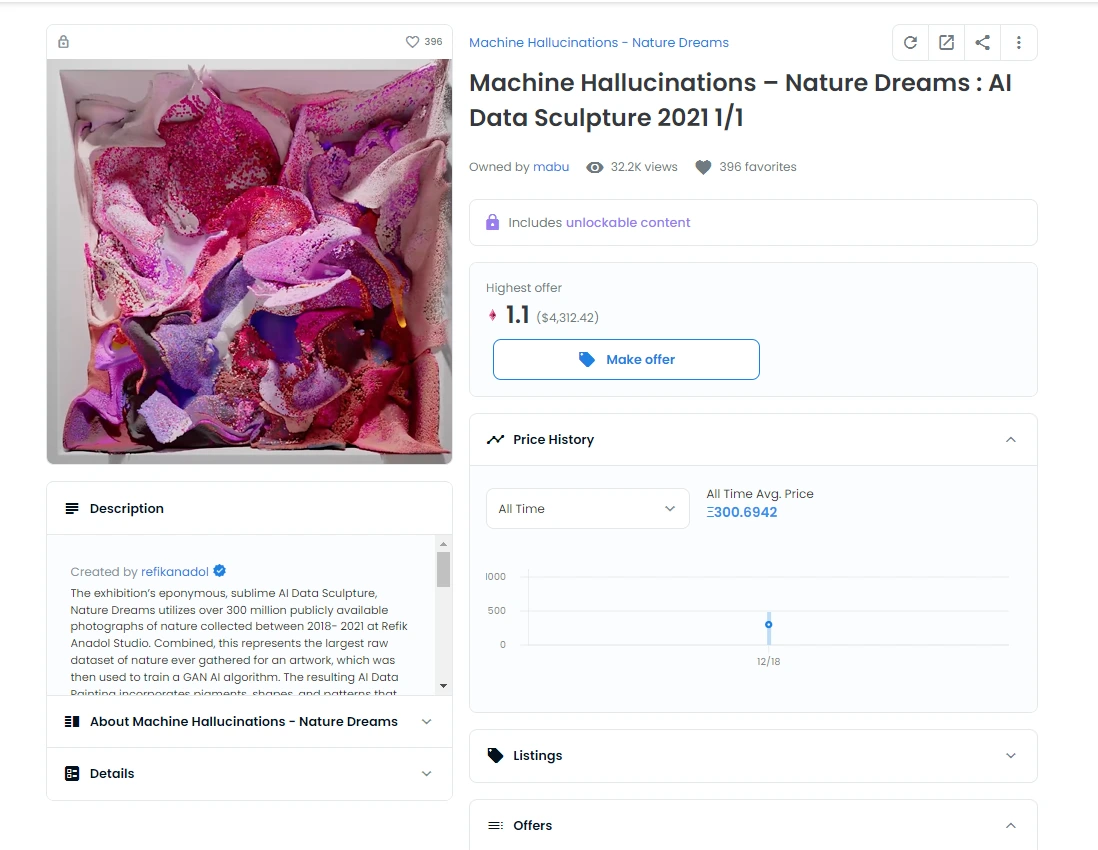The height and width of the screenshot is (850, 1098).
Task: Click the share icon
Action: point(982,43)
